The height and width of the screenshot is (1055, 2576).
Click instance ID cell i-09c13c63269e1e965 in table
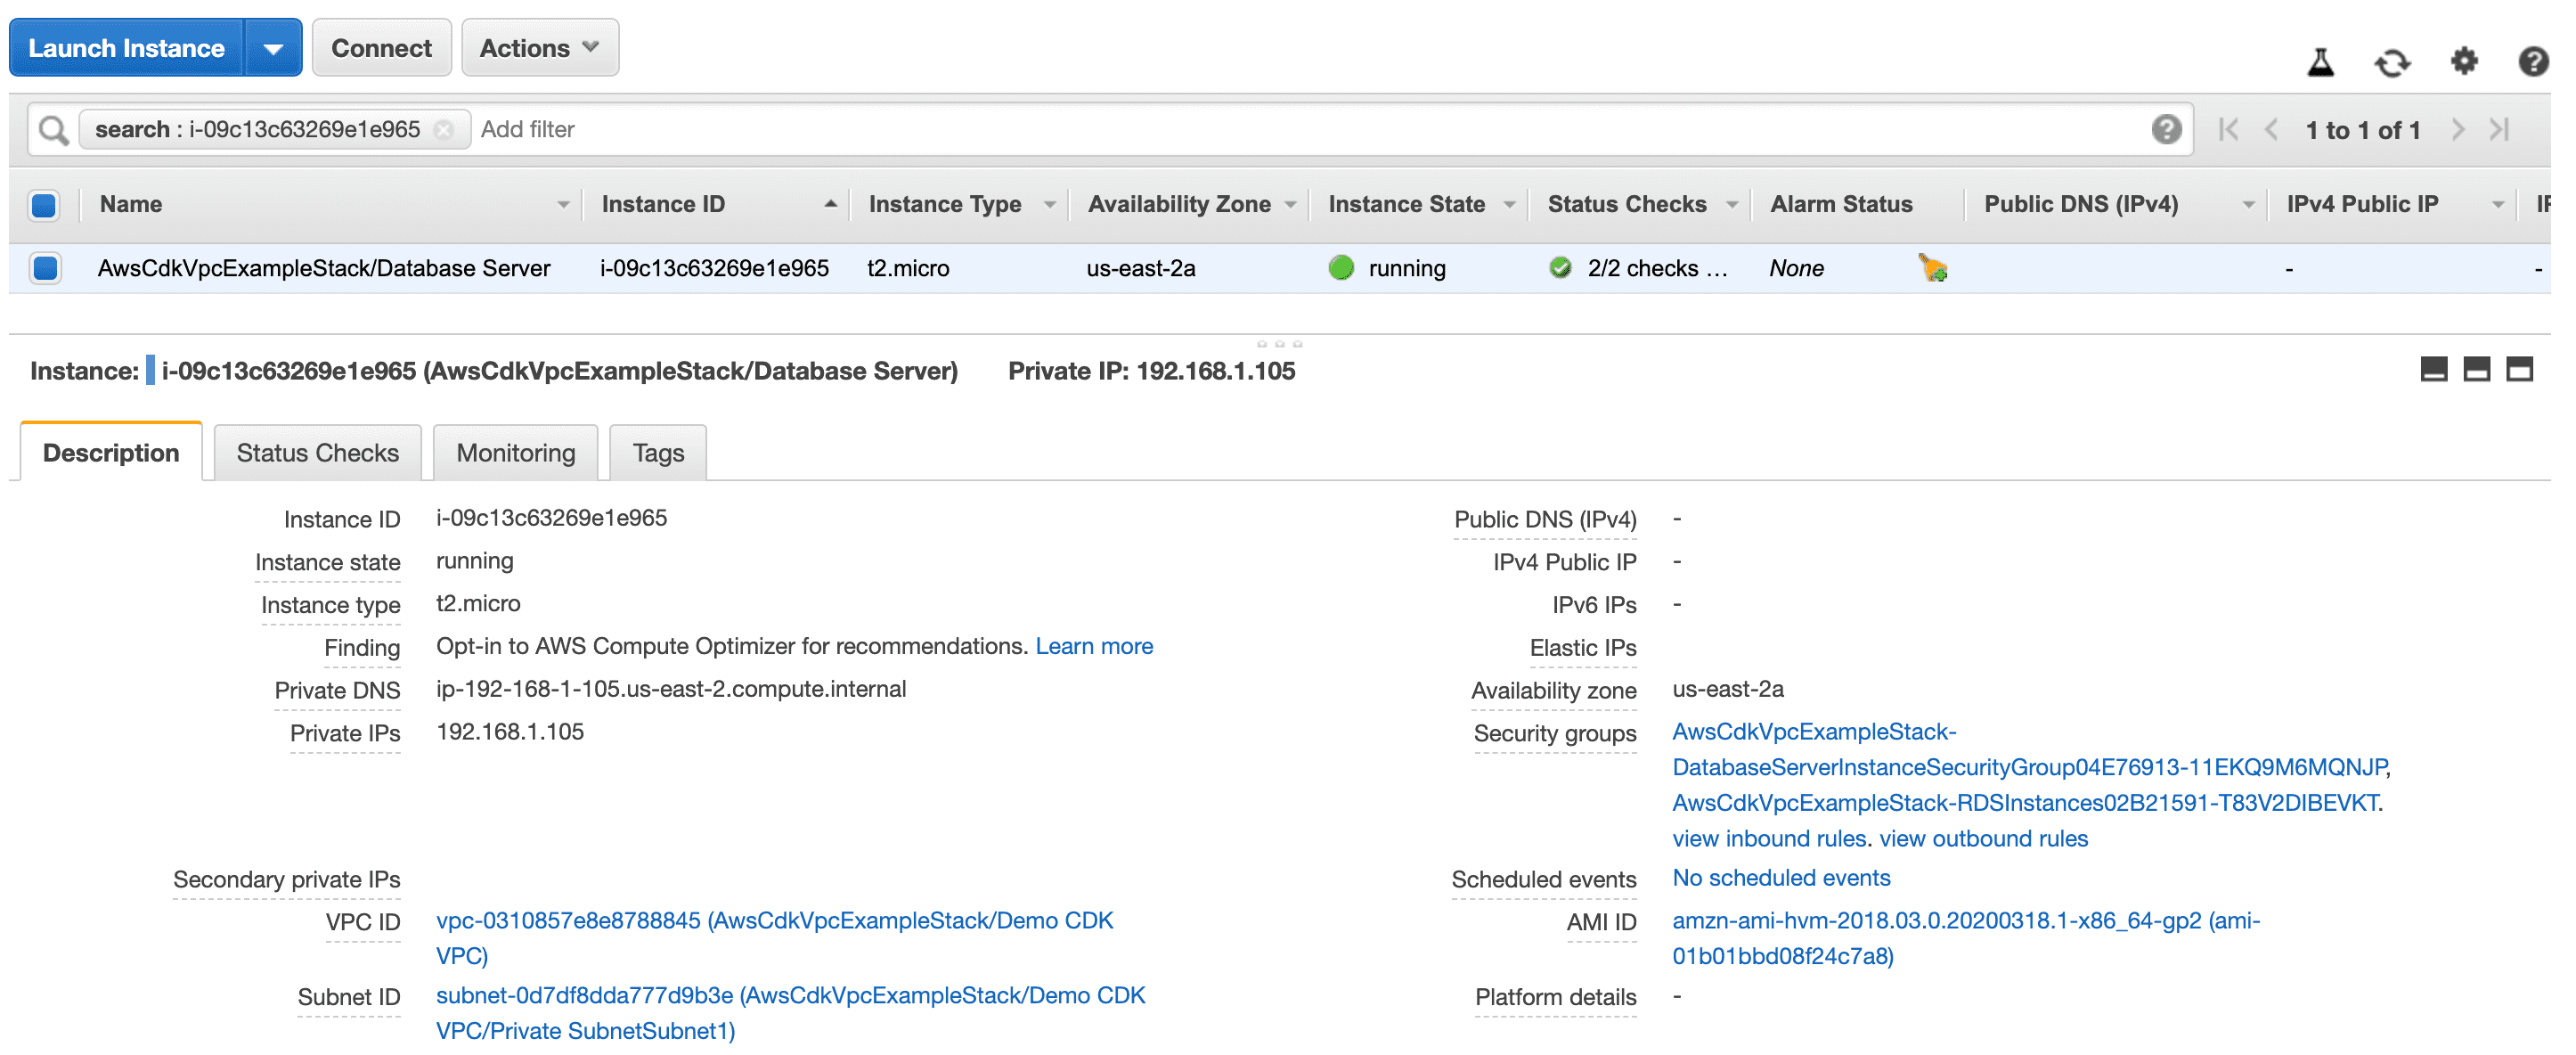(x=714, y=268)
